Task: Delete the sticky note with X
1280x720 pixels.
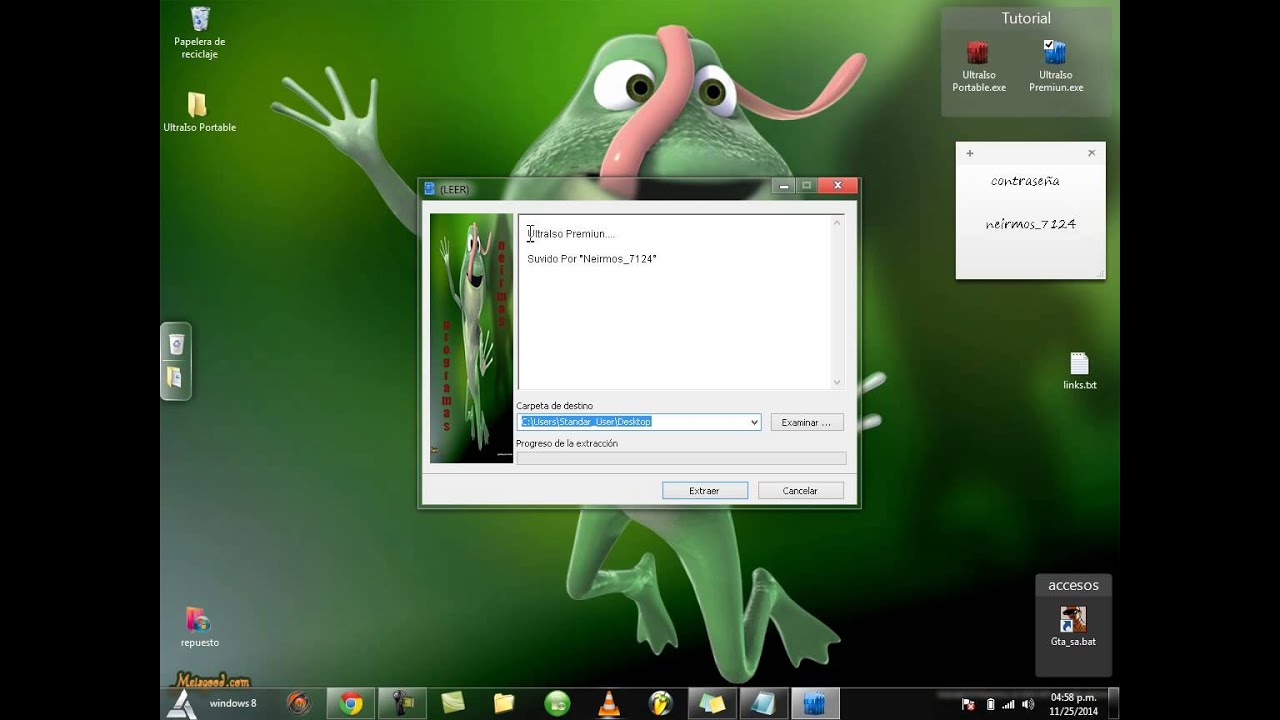Action: pyautogui.click(x=1091, y=153)
